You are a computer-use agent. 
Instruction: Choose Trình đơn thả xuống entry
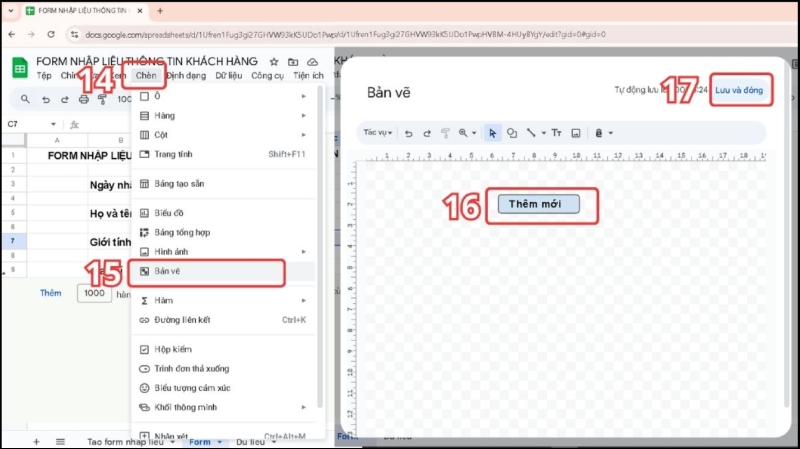point(223,368)
